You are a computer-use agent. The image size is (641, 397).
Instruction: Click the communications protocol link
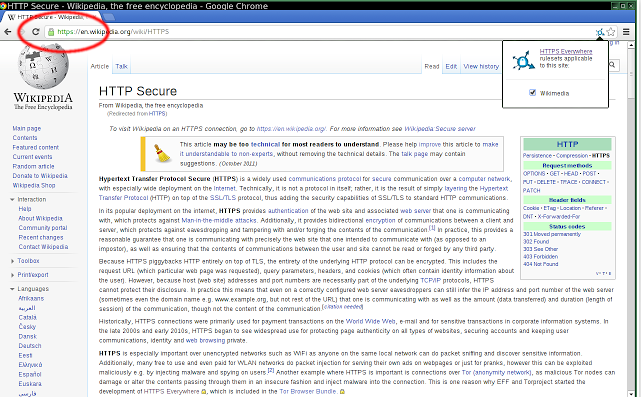(x=325, y=179)
